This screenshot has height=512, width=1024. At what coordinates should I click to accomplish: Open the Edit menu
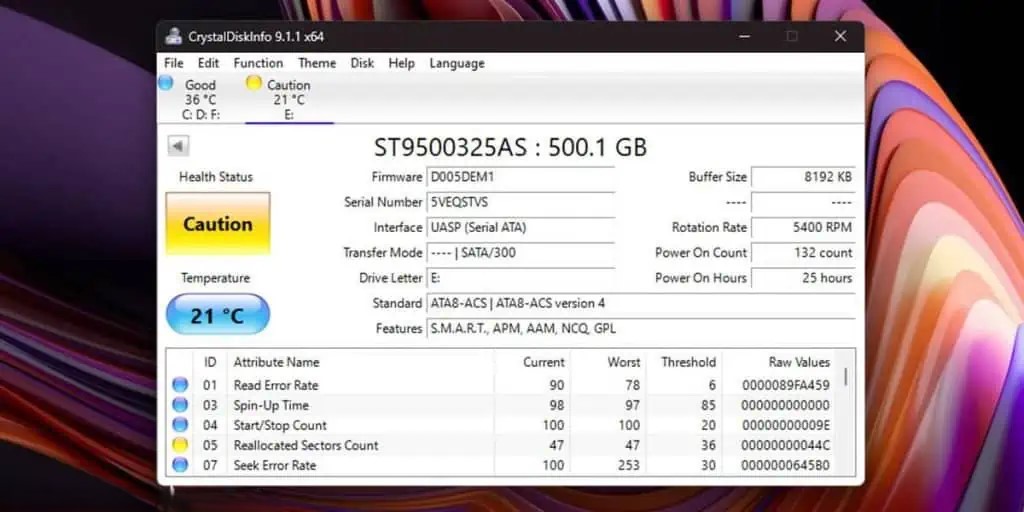click(x=208, y=63)
